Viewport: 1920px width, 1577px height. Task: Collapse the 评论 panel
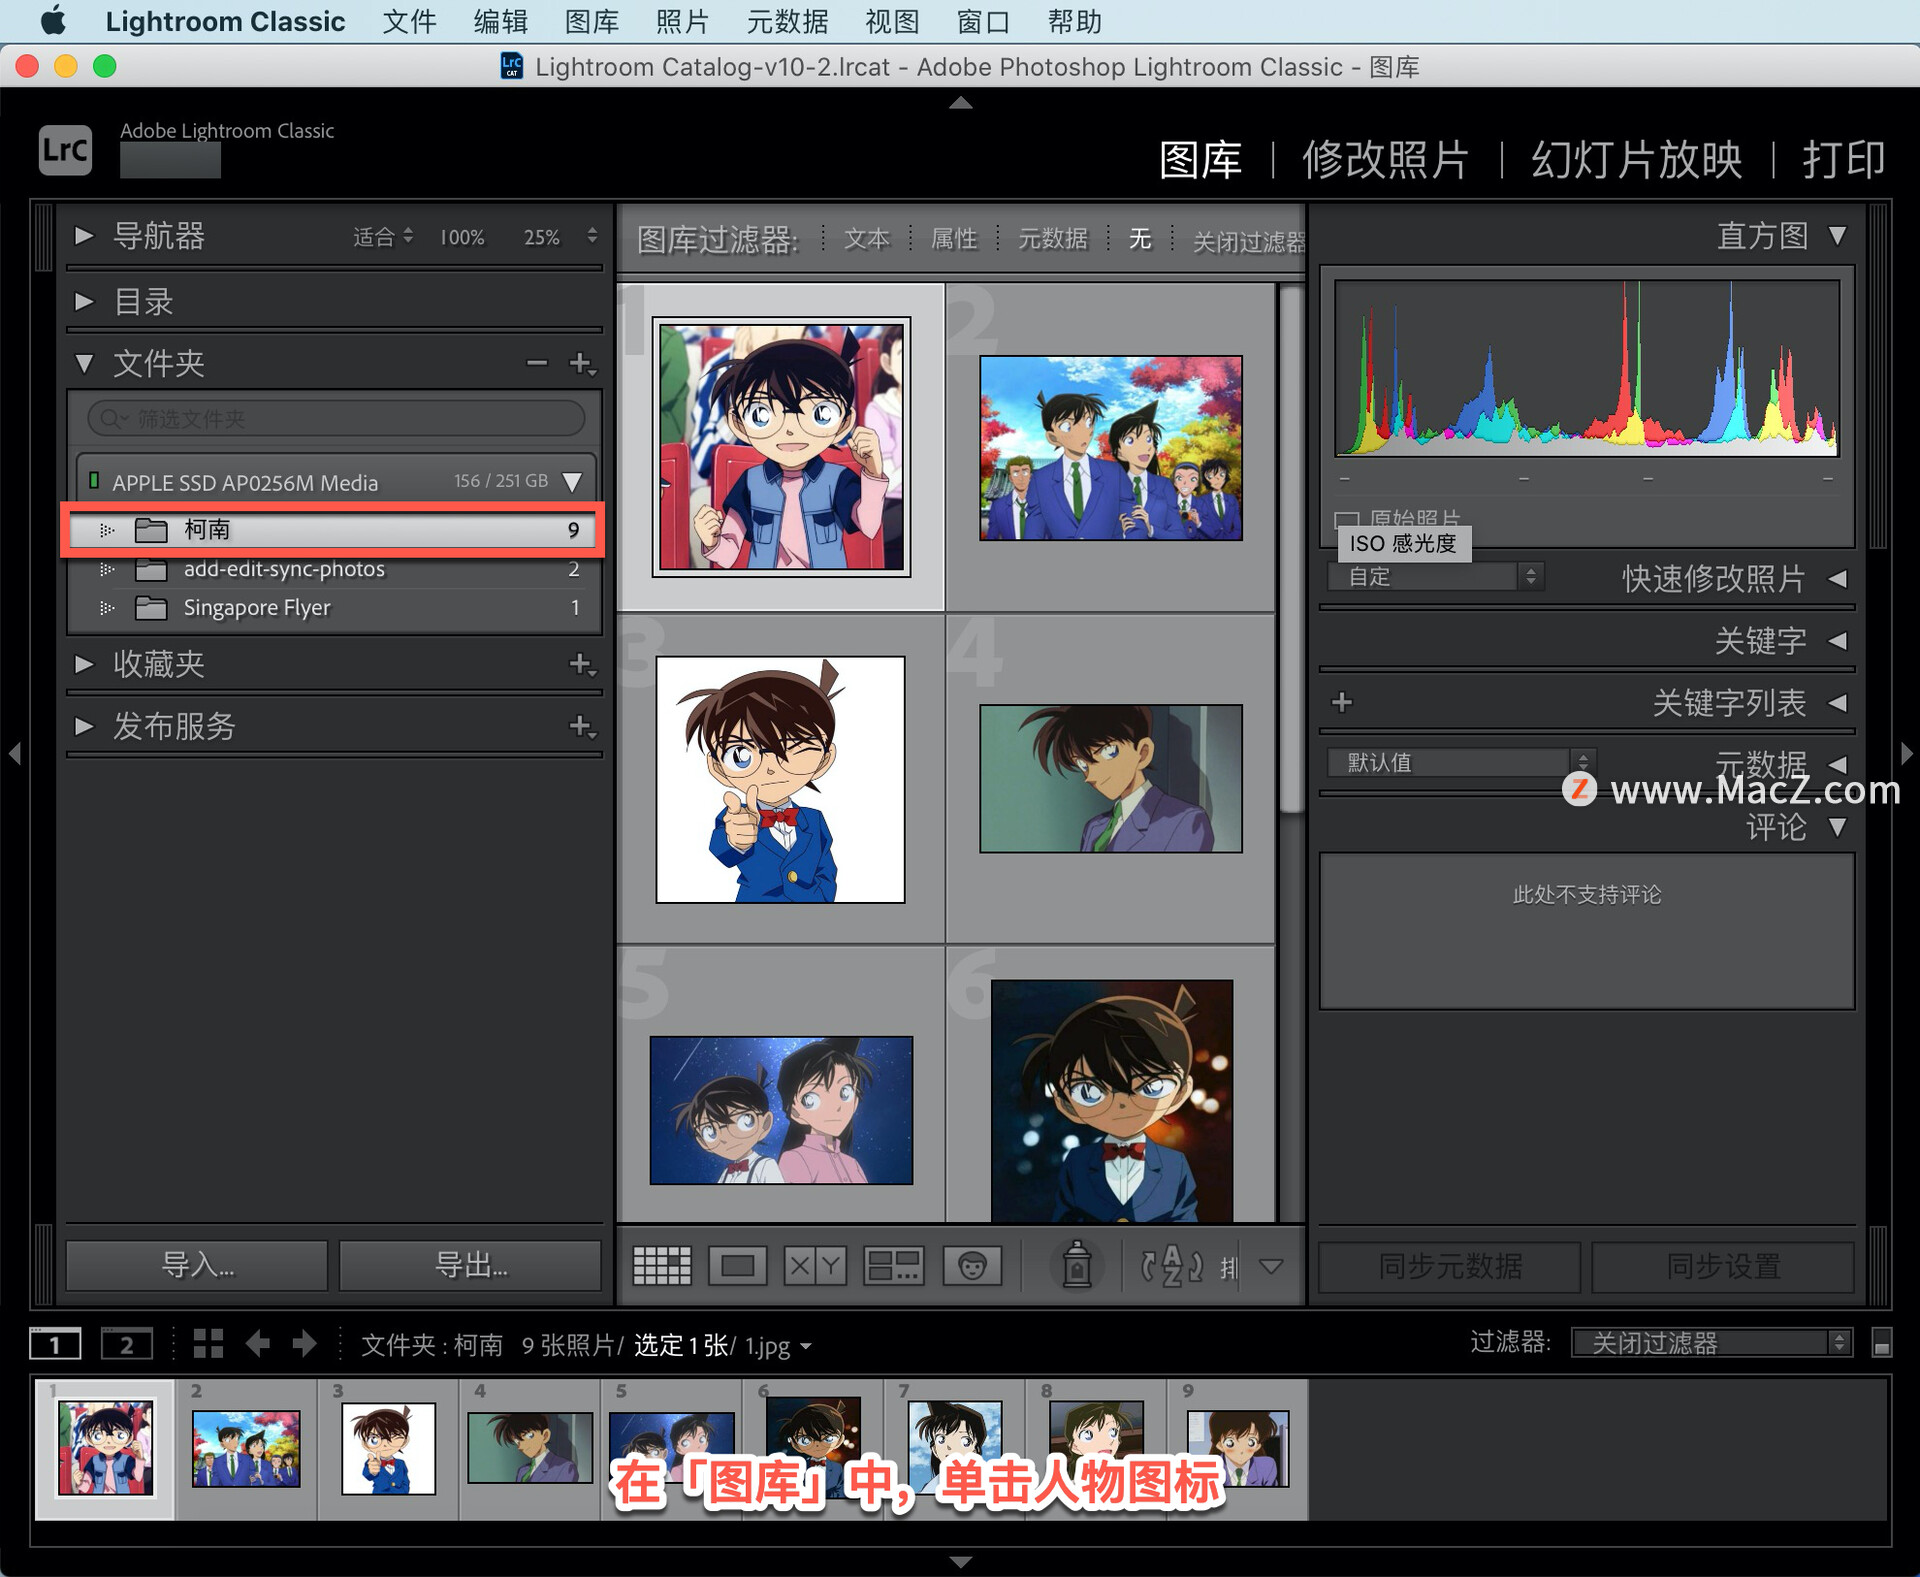[x=1838, y=827]
